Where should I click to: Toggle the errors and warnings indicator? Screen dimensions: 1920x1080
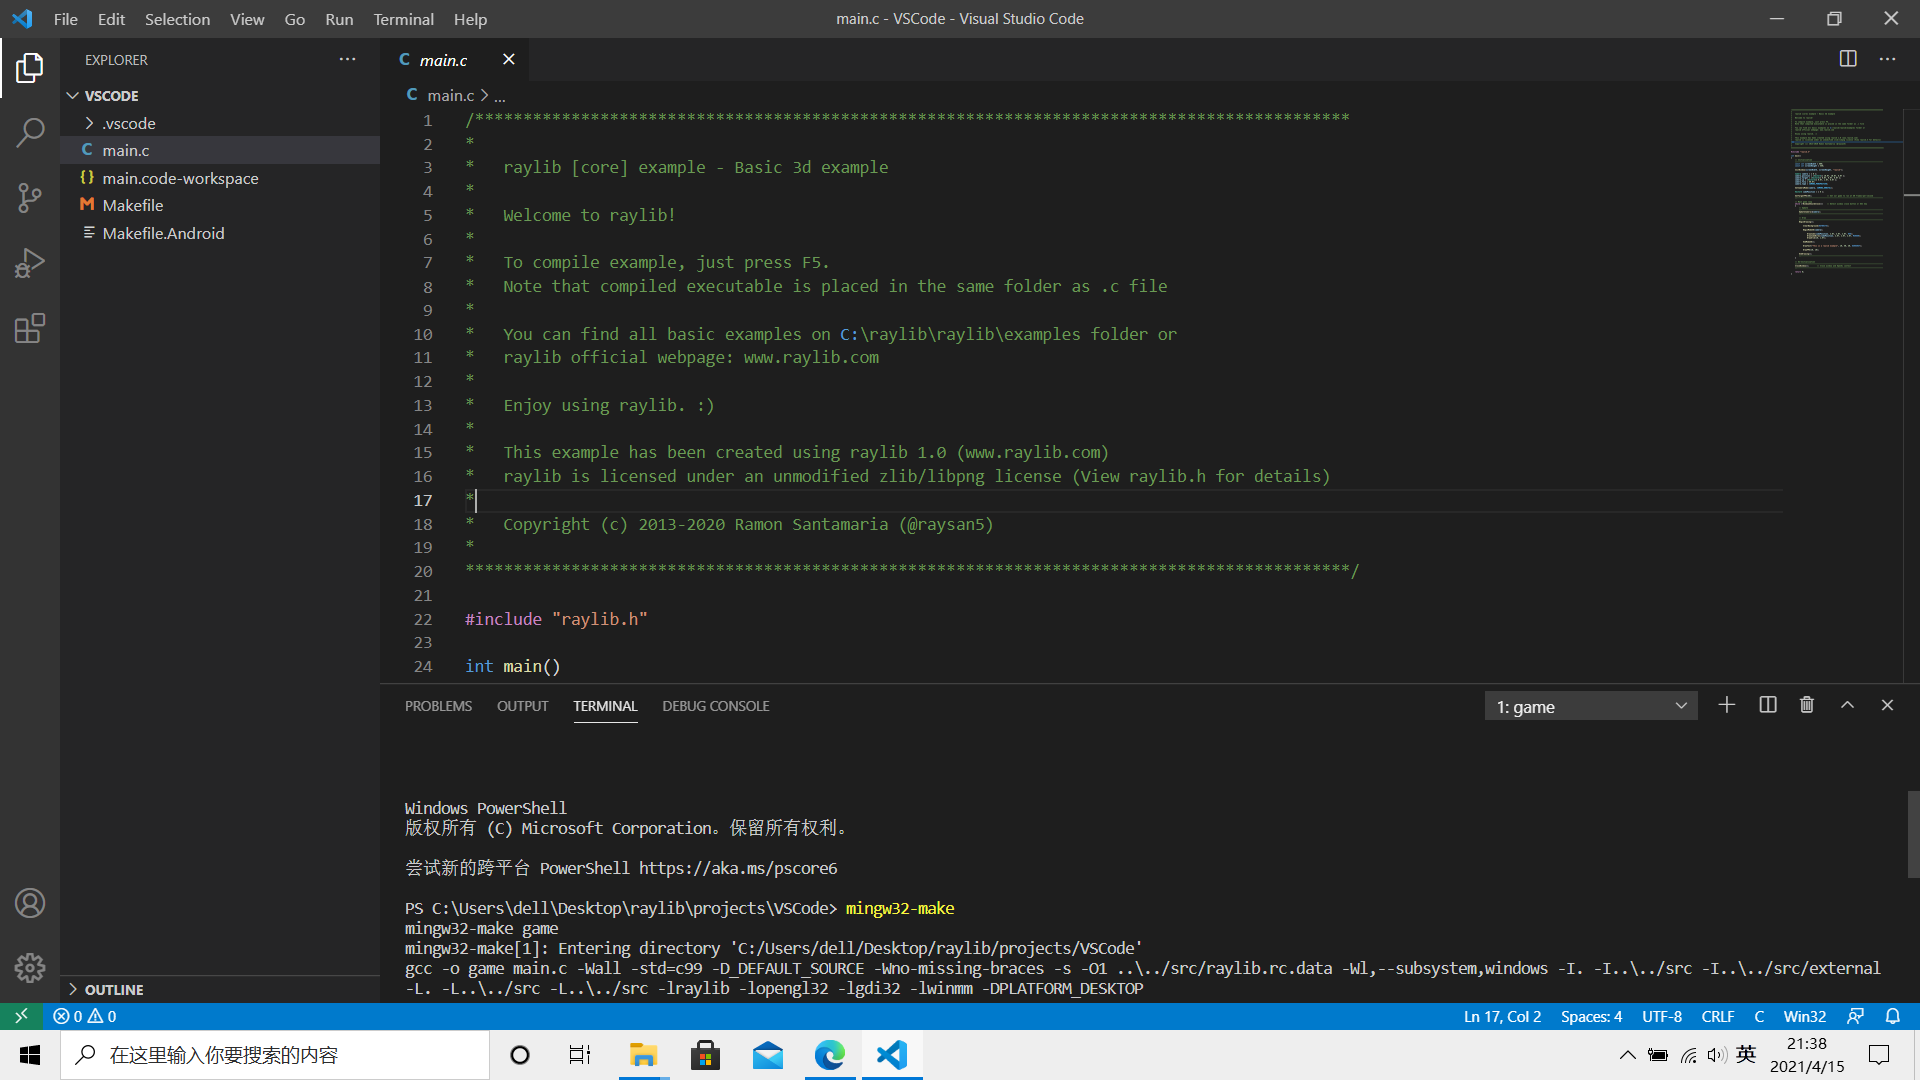coord(85,1016)
